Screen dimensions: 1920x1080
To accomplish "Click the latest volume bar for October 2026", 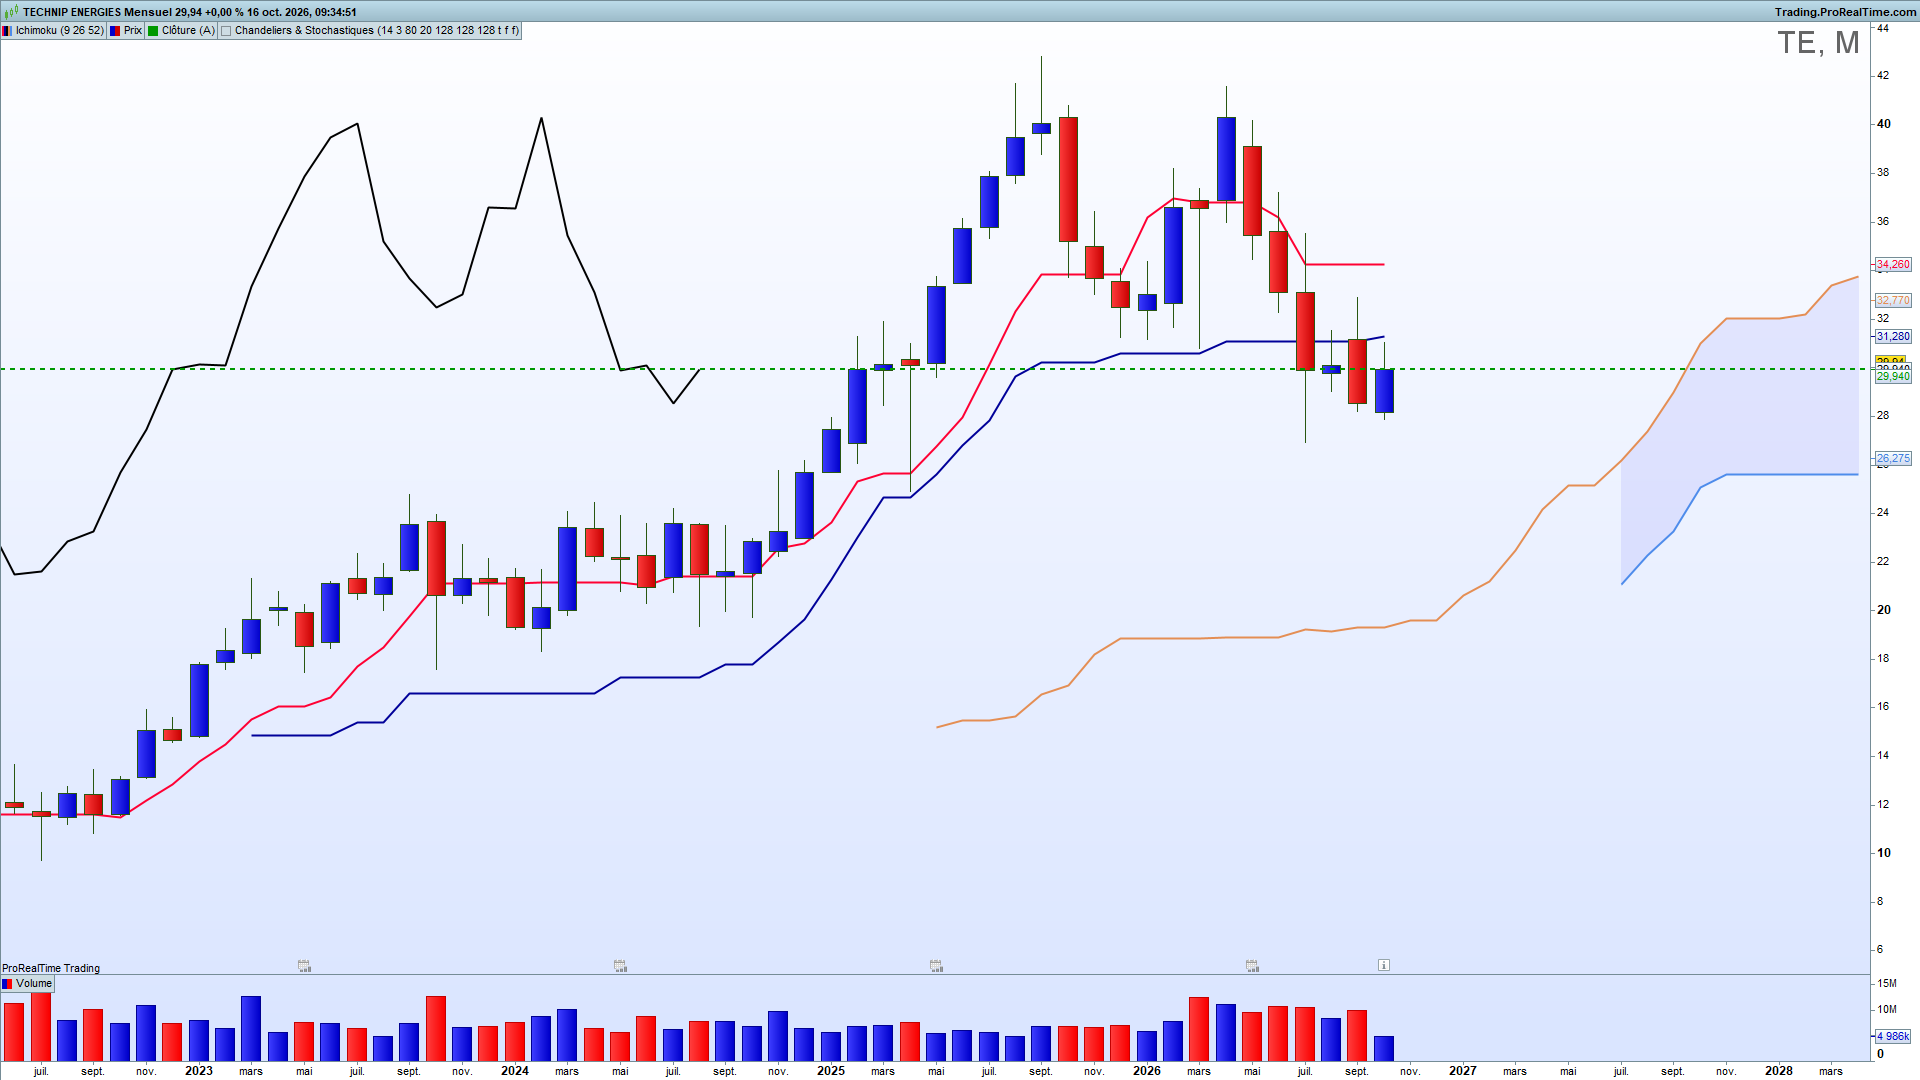I will pos(1384,1048).
